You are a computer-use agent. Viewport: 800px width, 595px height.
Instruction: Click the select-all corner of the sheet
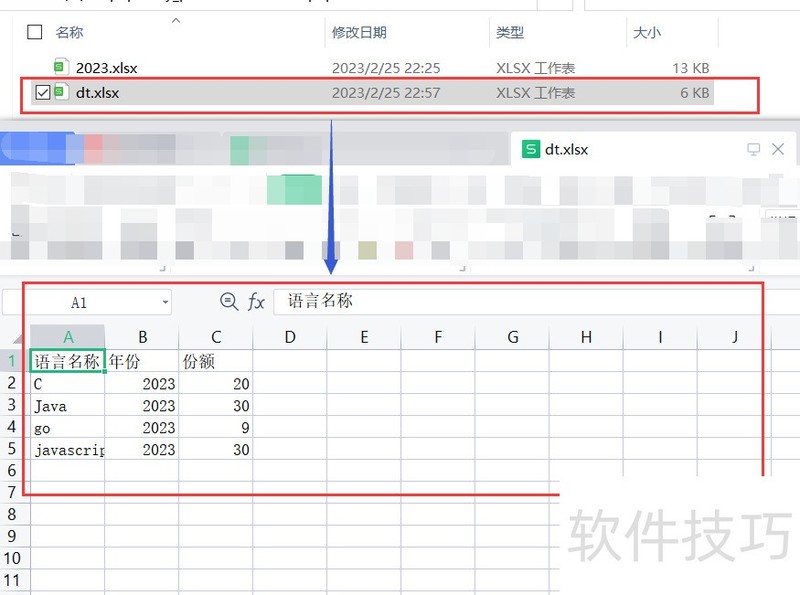[15, 337]
